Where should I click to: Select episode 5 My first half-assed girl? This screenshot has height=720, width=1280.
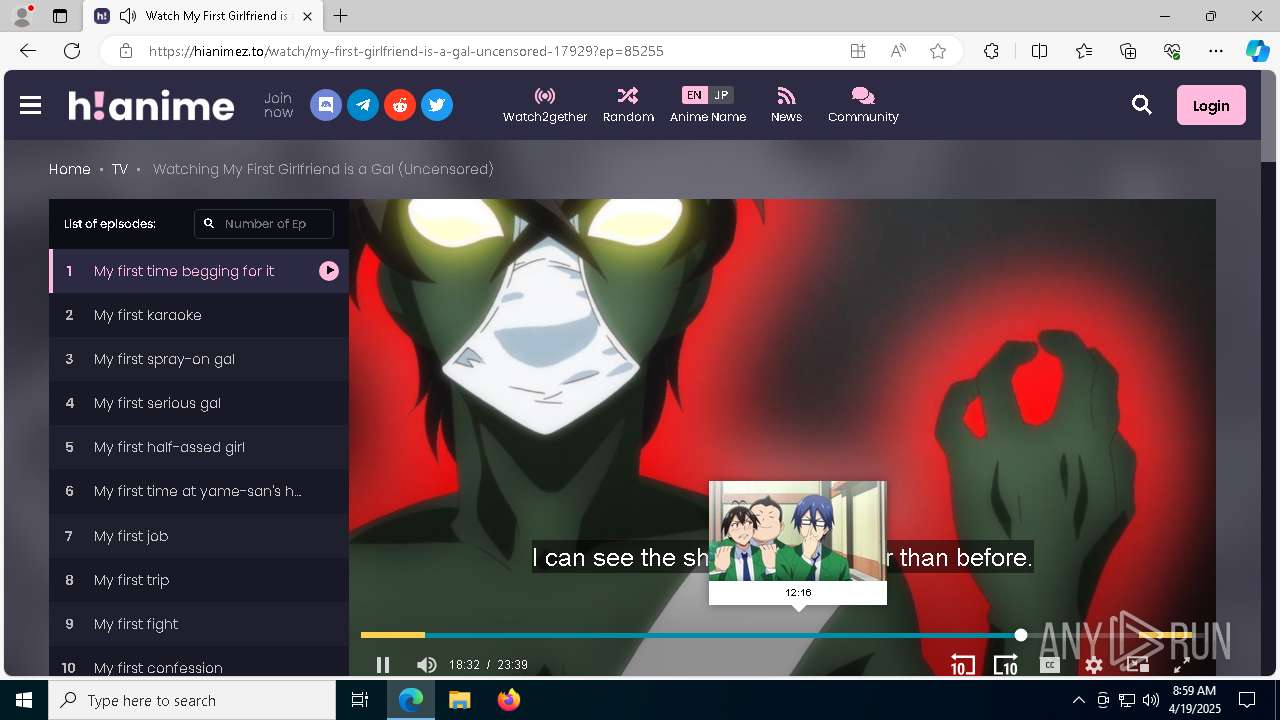(199, 447)
